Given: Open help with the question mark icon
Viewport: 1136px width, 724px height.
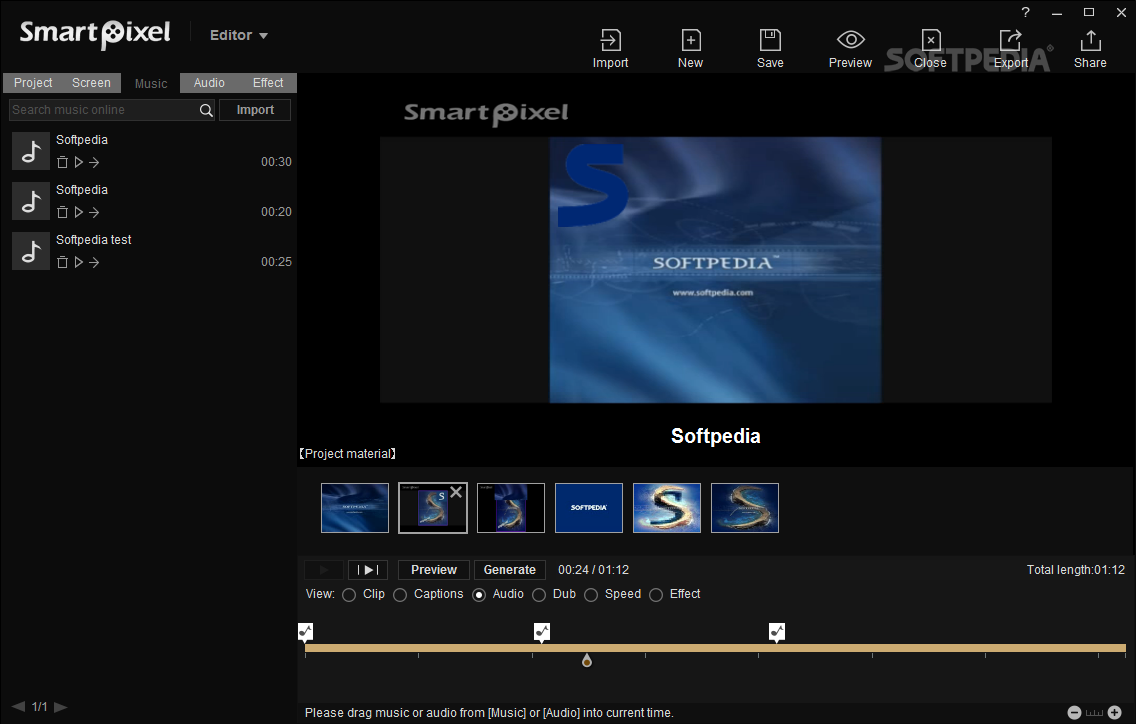Looking at the screenshot, I should [1025, 12].
